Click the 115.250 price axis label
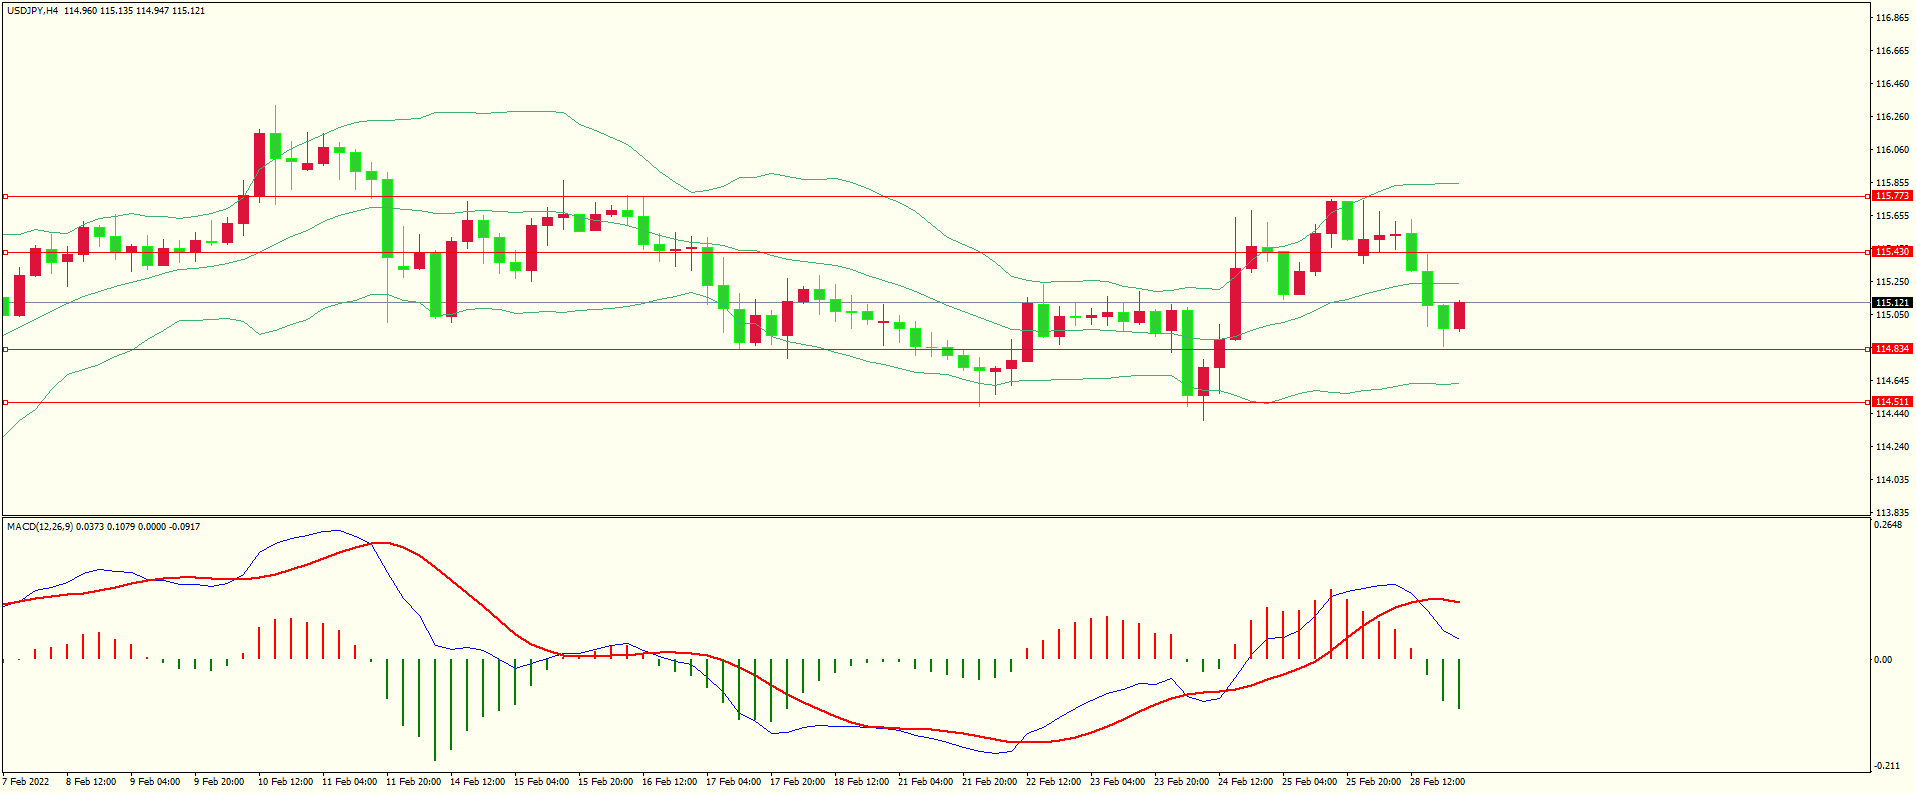This screenshot has height=793, width=1916. [1892, 282]
